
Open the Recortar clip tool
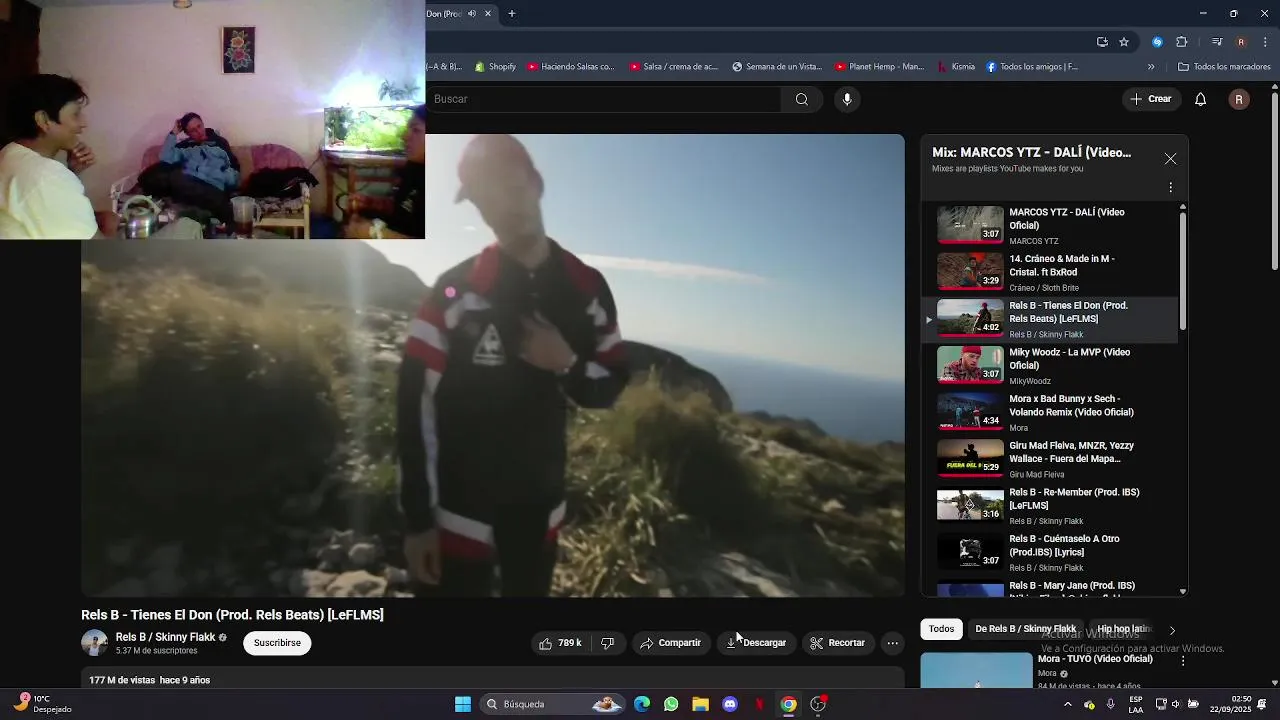click(838, 643)
